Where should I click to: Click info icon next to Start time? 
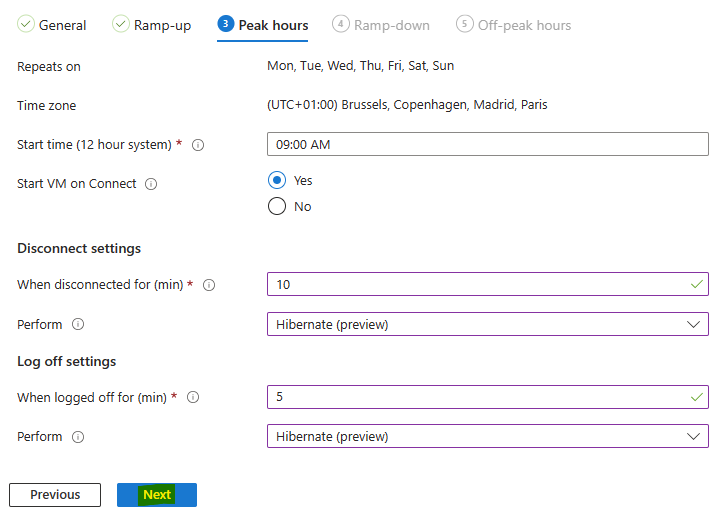tap(198, 145)
